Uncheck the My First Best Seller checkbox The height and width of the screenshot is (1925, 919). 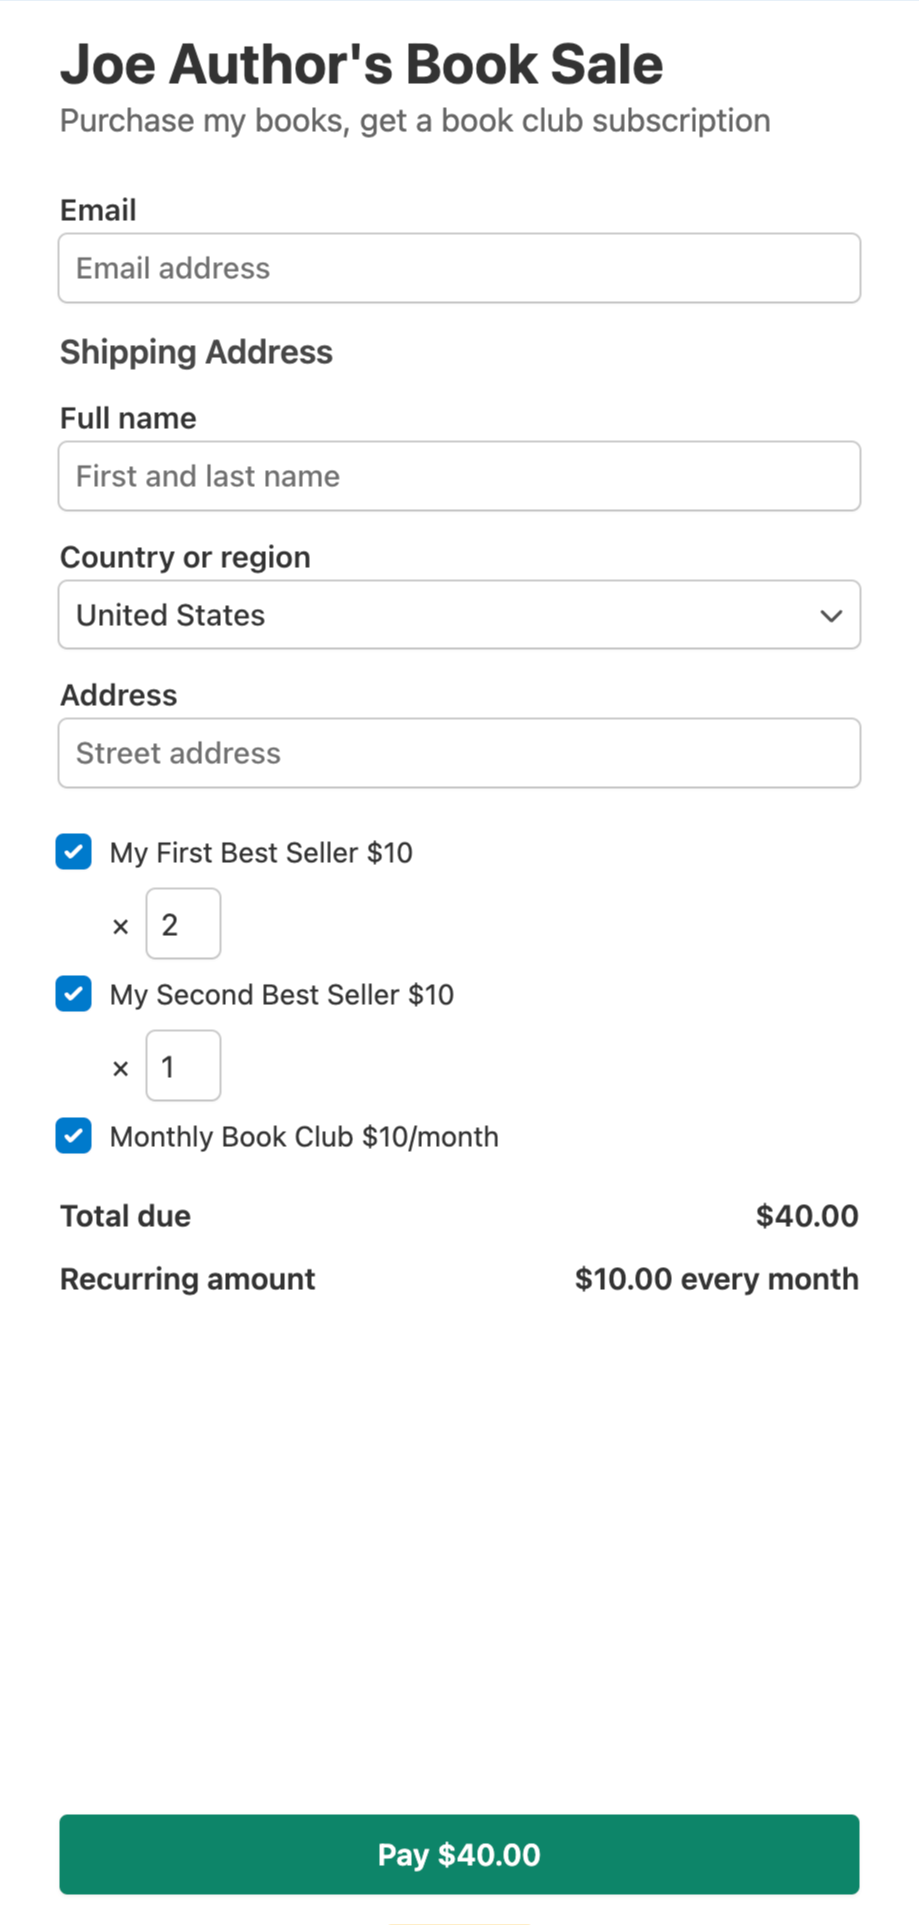coord(74,852)
